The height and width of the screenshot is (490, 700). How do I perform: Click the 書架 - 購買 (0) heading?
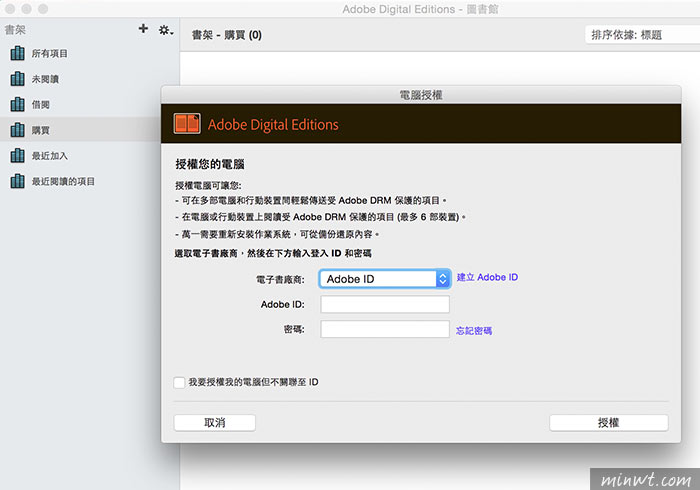(x=227, y=35)
